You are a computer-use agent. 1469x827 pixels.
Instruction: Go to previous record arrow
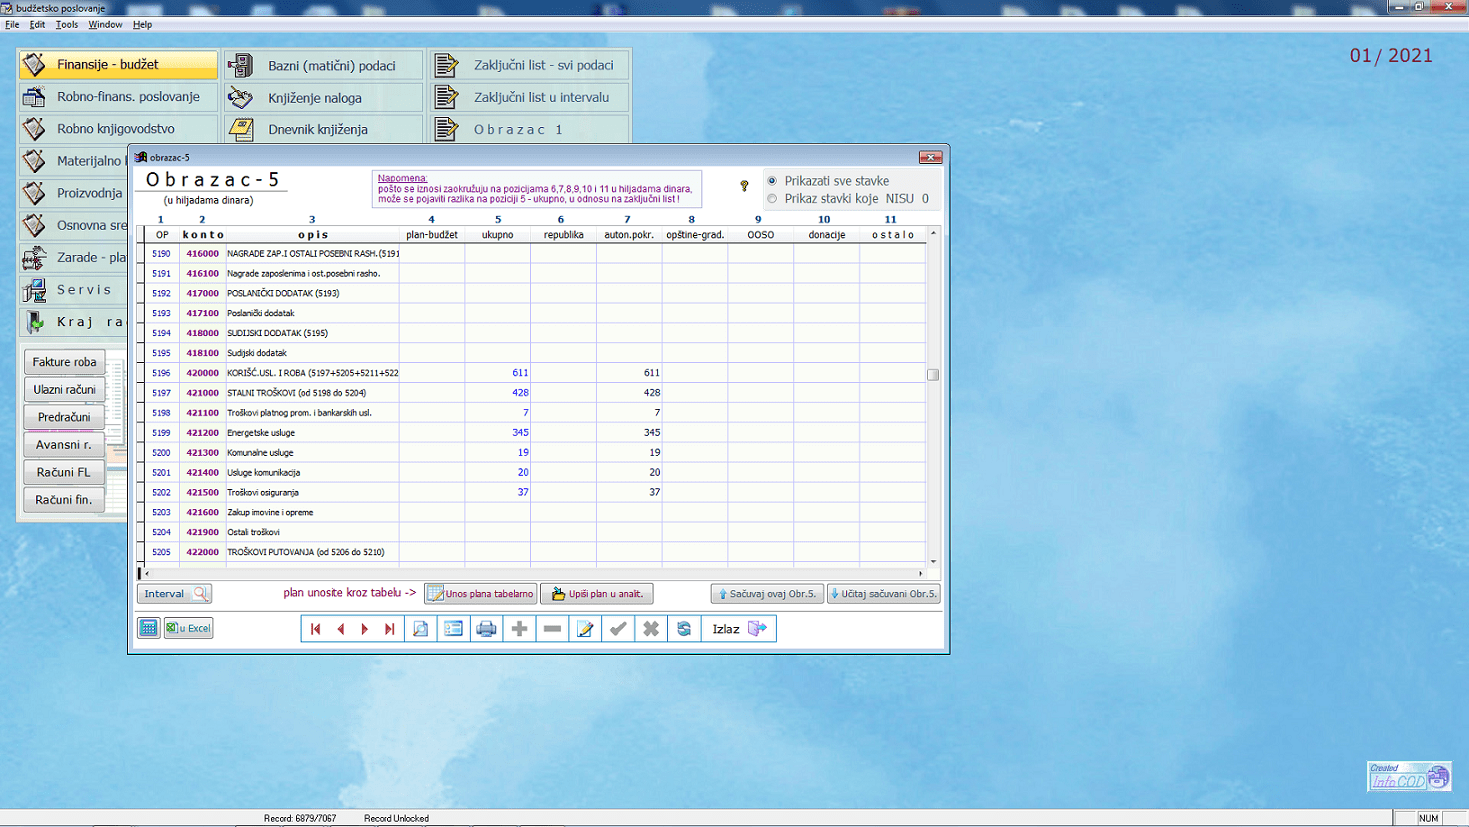(x=341, y=629)
